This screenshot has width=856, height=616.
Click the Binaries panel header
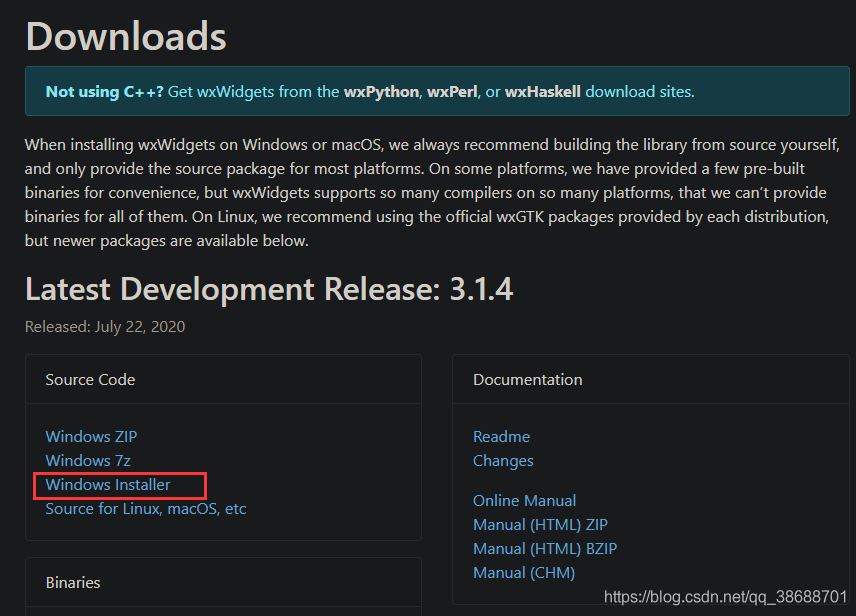point(223,583)
